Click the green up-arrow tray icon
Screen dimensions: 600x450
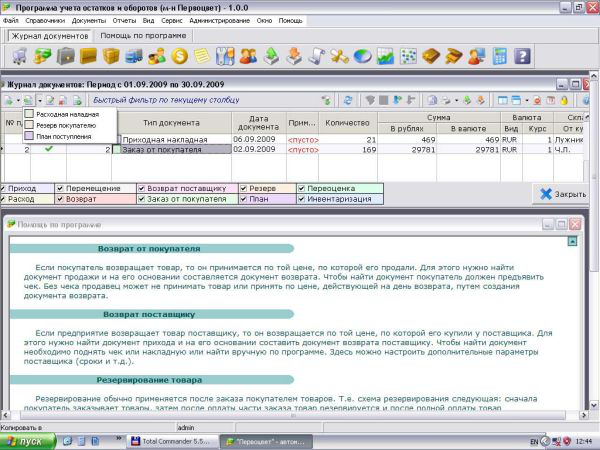[x=271, y=56]
